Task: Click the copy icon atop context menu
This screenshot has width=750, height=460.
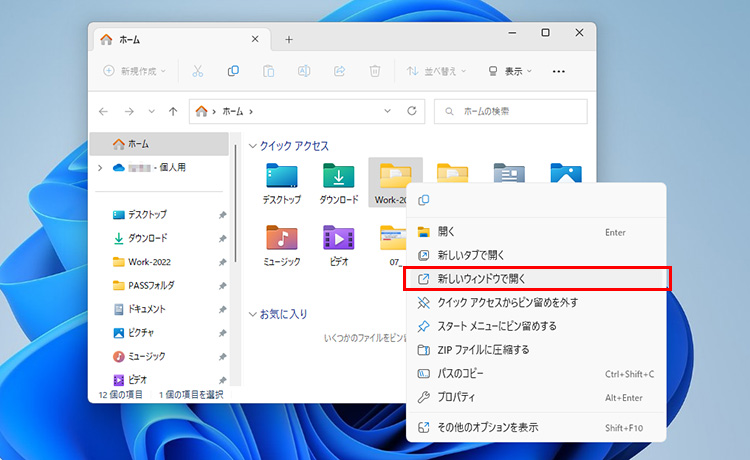Action: pyautogui.click(x=423, y=200)
